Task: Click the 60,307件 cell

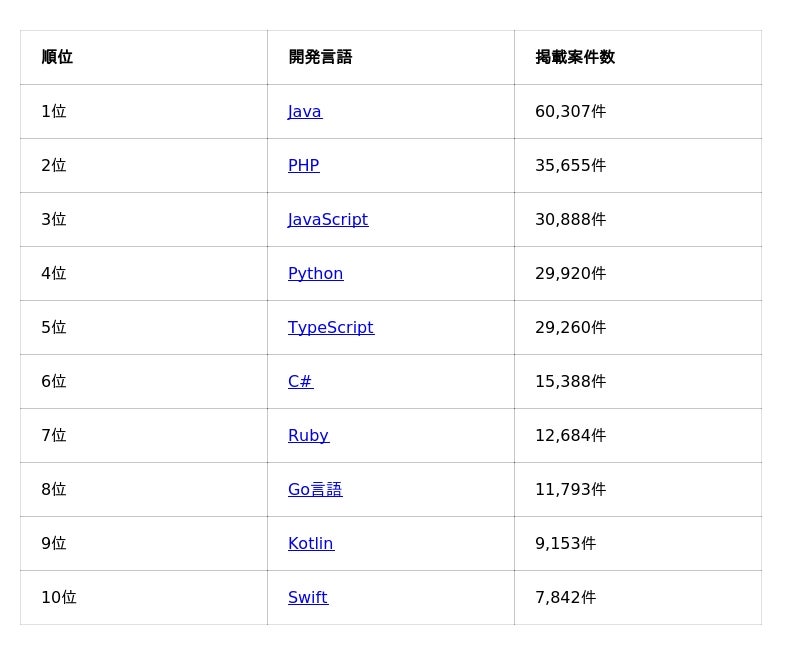Action: point(570,112)
